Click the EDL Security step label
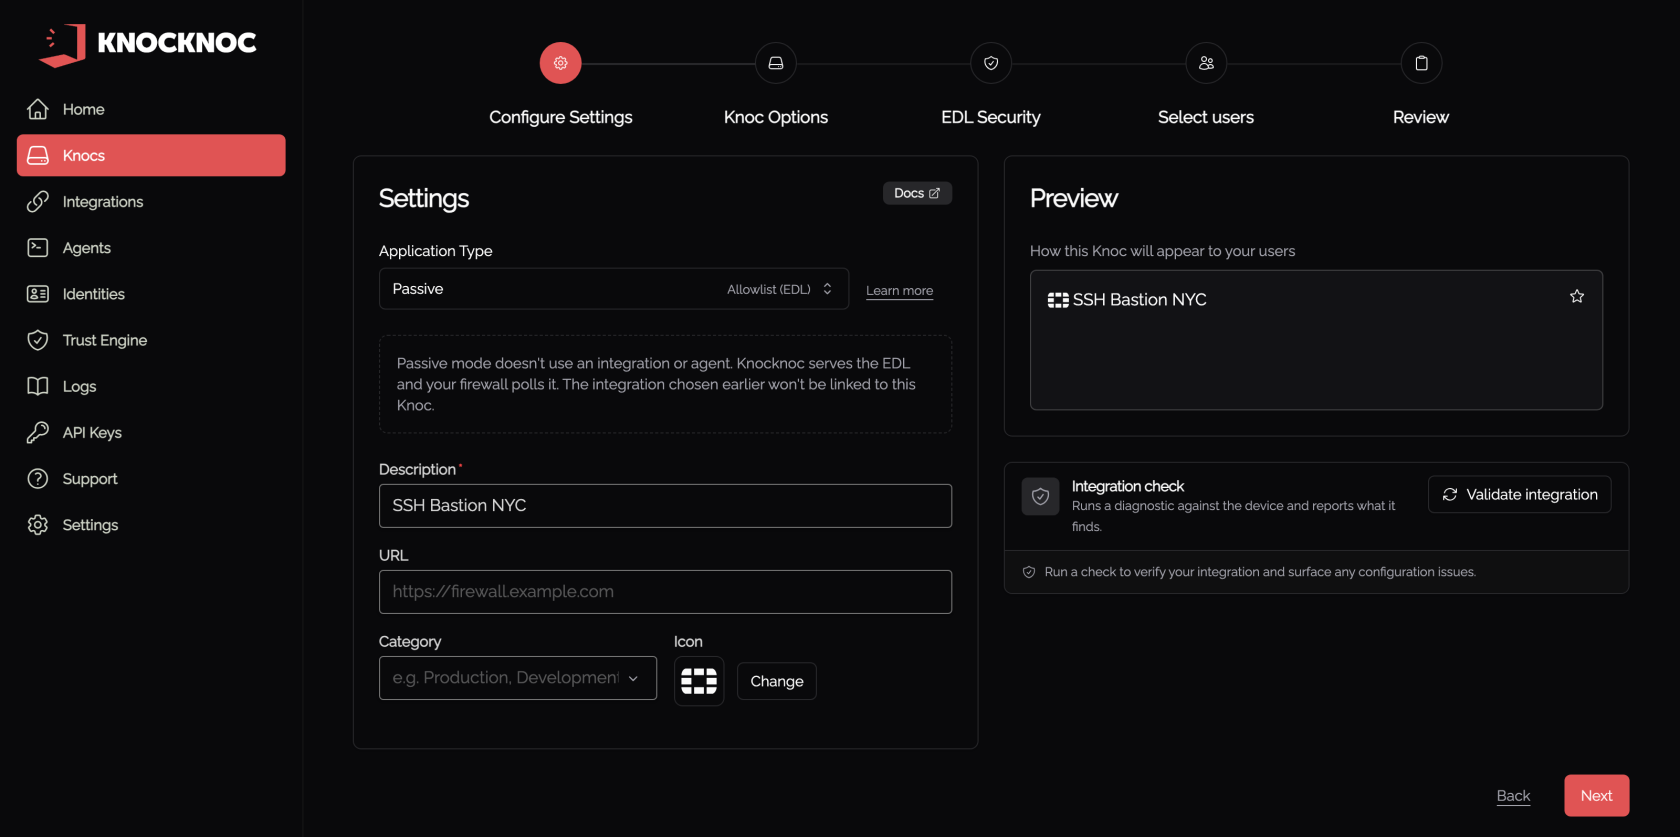Image resolution: width=1680 pixels, height=837 pixels. click(991, 117)
